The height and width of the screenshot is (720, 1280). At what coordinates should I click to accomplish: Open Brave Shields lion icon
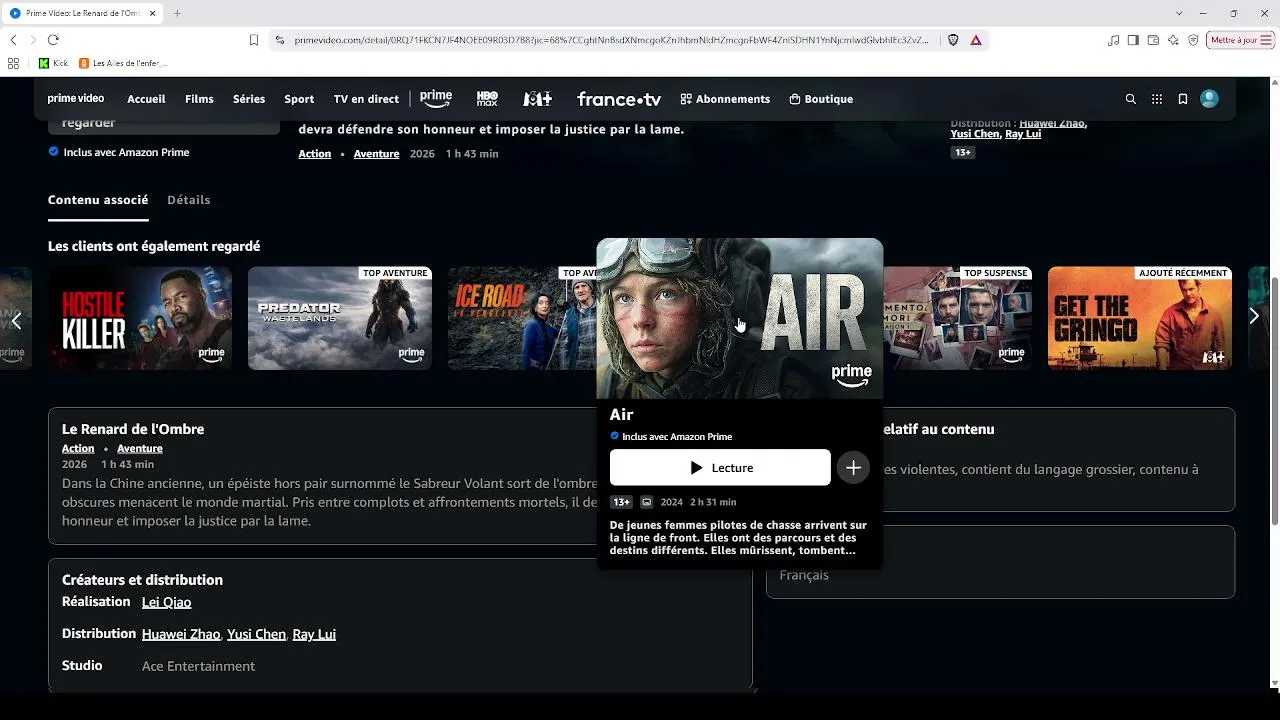[953, 40]
